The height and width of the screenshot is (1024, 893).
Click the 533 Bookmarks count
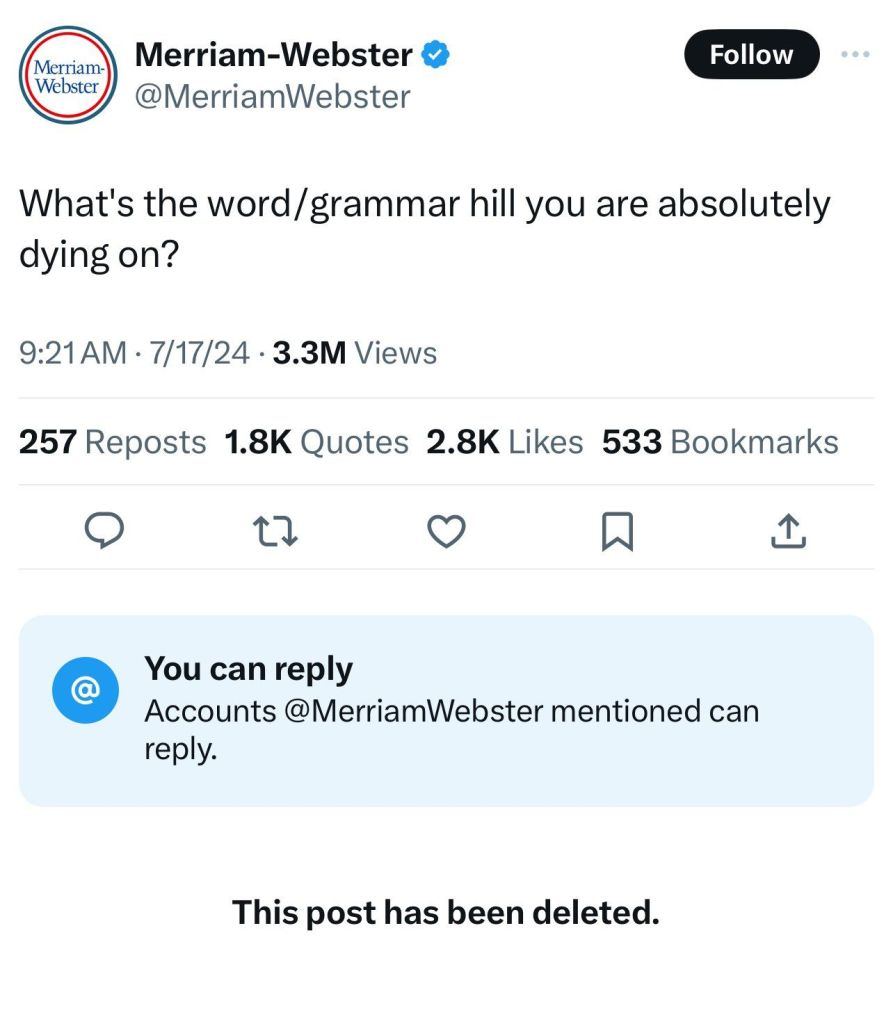point(719,442)
